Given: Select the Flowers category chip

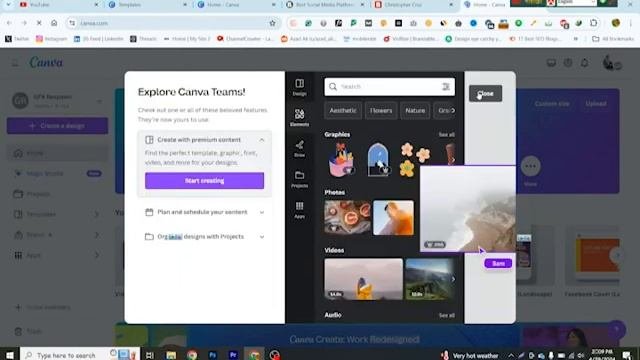Looking at the screenshot, I should [381, 111].
